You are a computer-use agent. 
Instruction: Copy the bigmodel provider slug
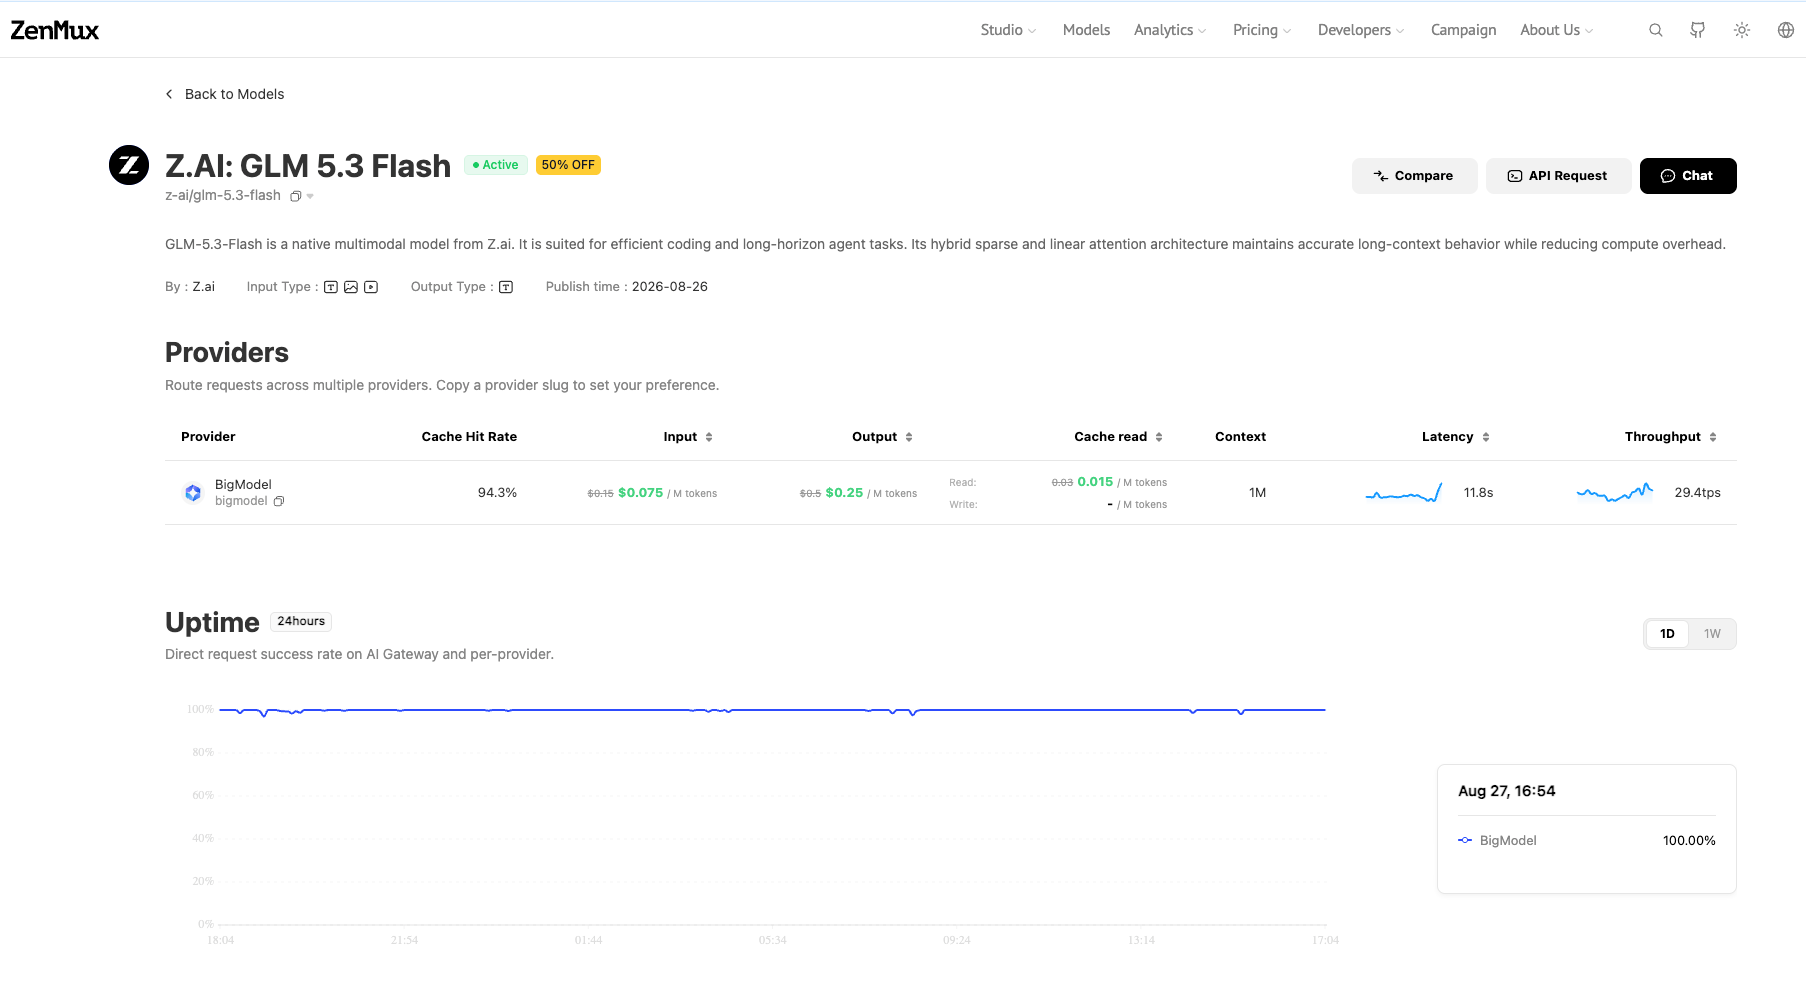pos(279,501)
